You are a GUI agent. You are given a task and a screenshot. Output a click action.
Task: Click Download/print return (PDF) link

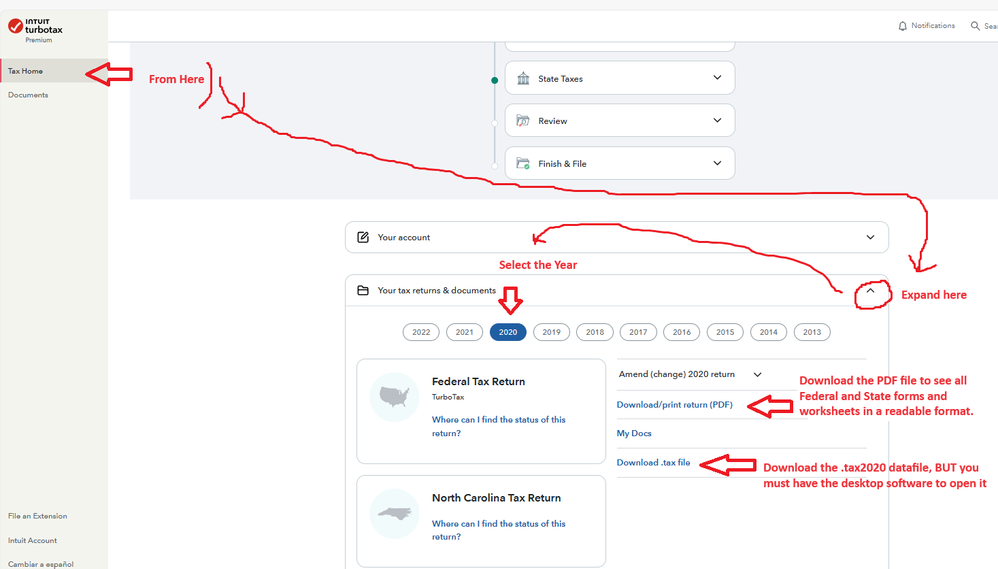674,405
